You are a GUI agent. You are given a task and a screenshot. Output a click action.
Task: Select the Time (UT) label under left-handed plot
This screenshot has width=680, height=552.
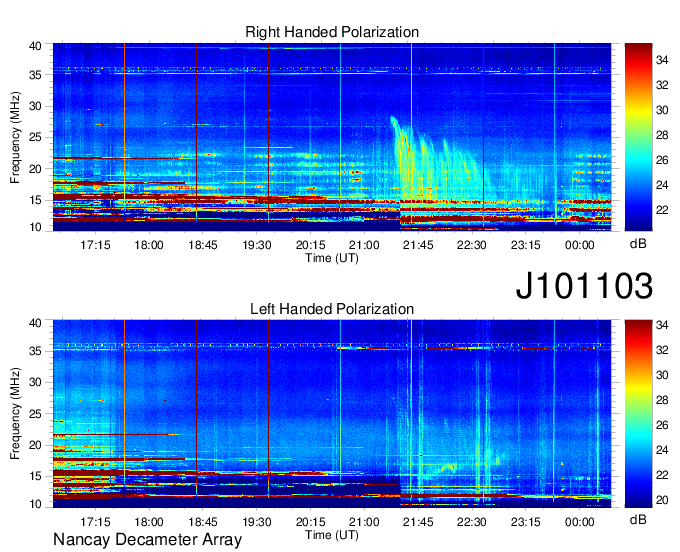point(332,535)
